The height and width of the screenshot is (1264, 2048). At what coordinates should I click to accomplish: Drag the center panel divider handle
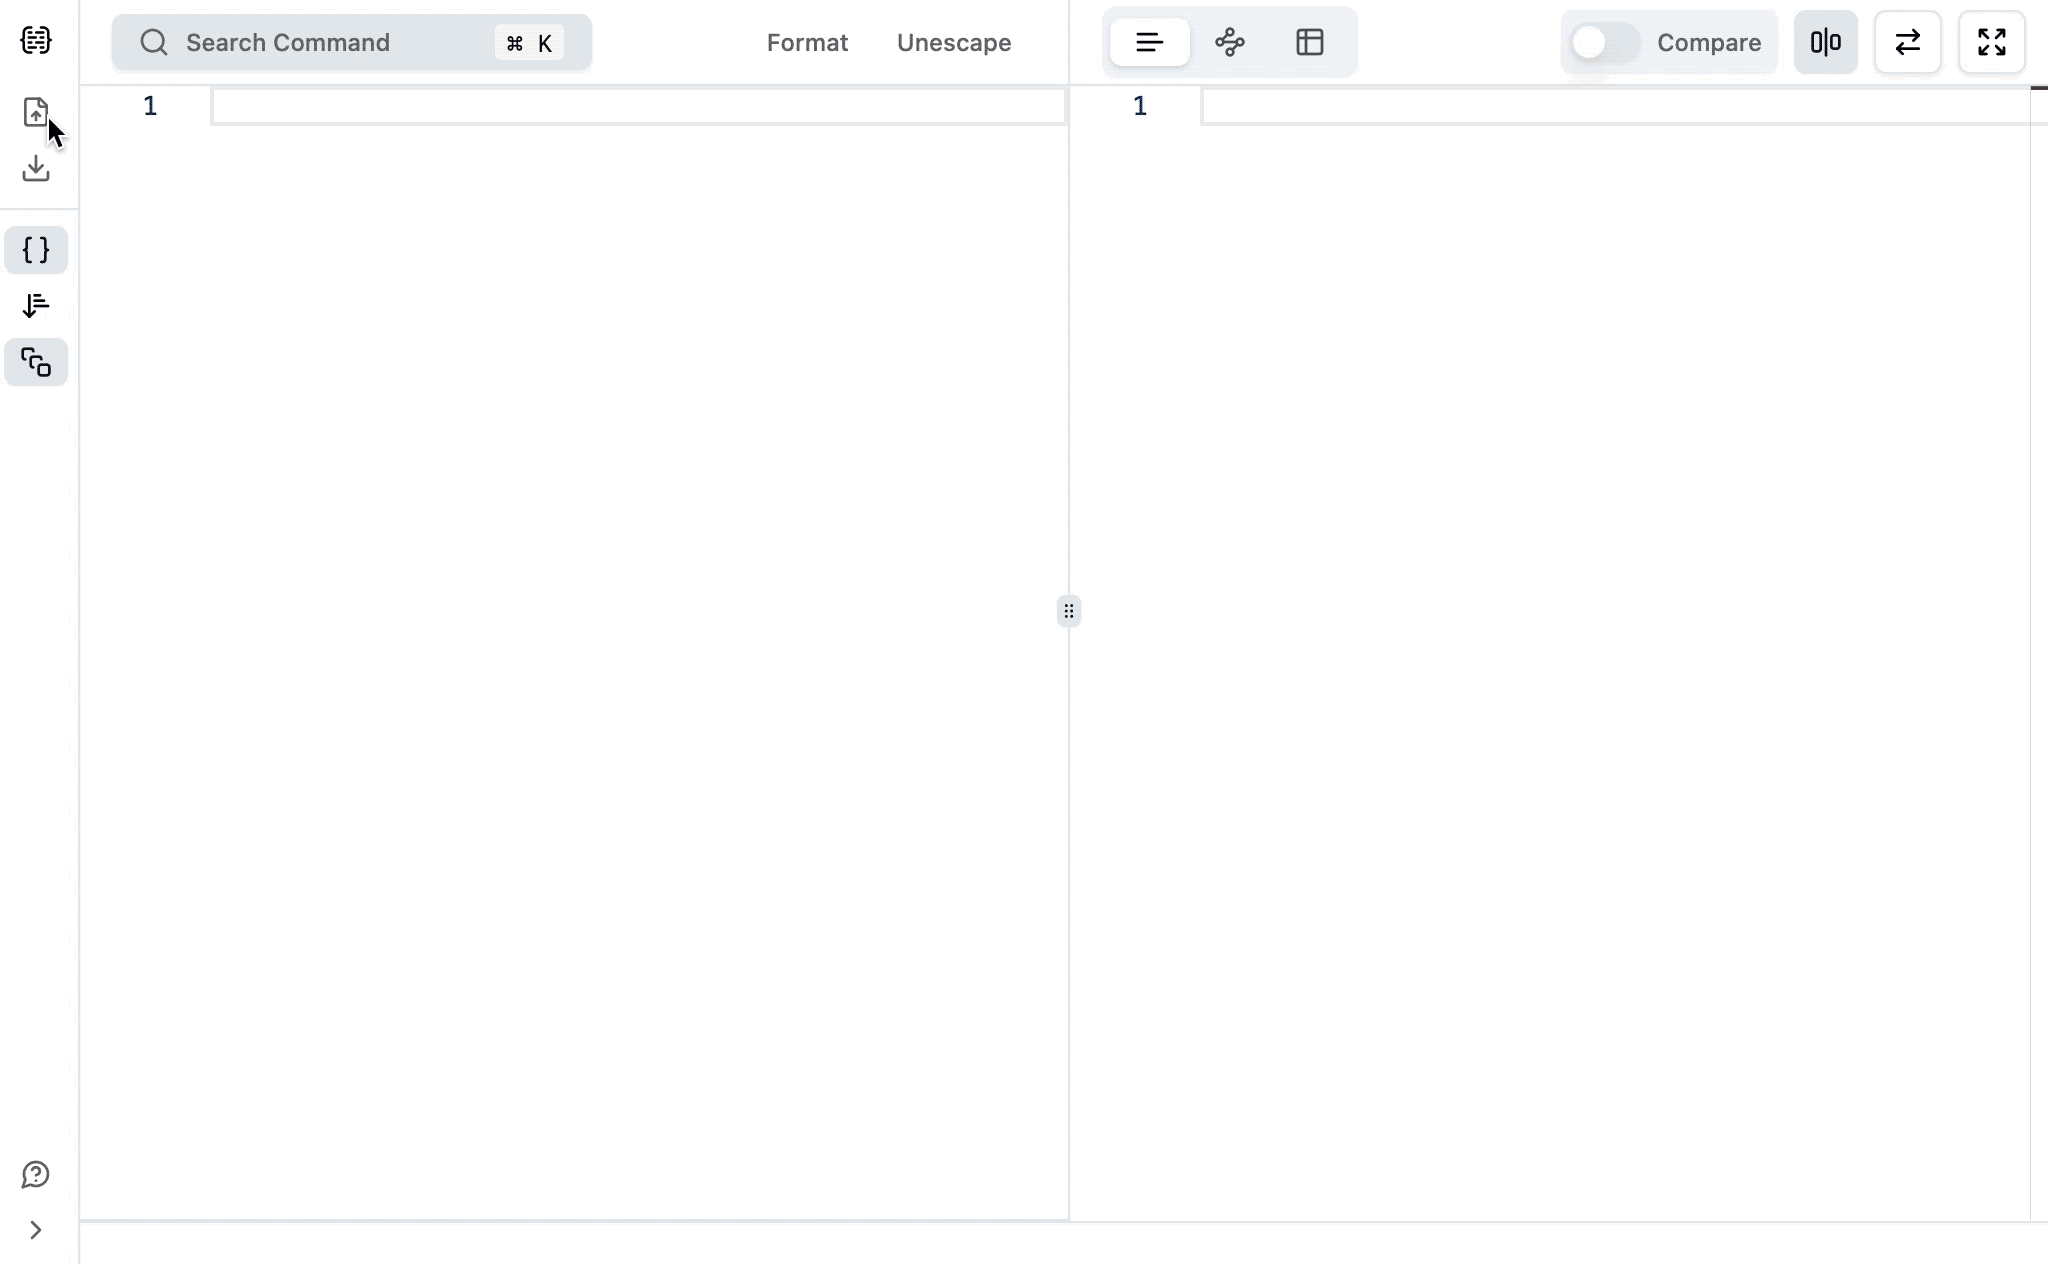coord(1068,612)
